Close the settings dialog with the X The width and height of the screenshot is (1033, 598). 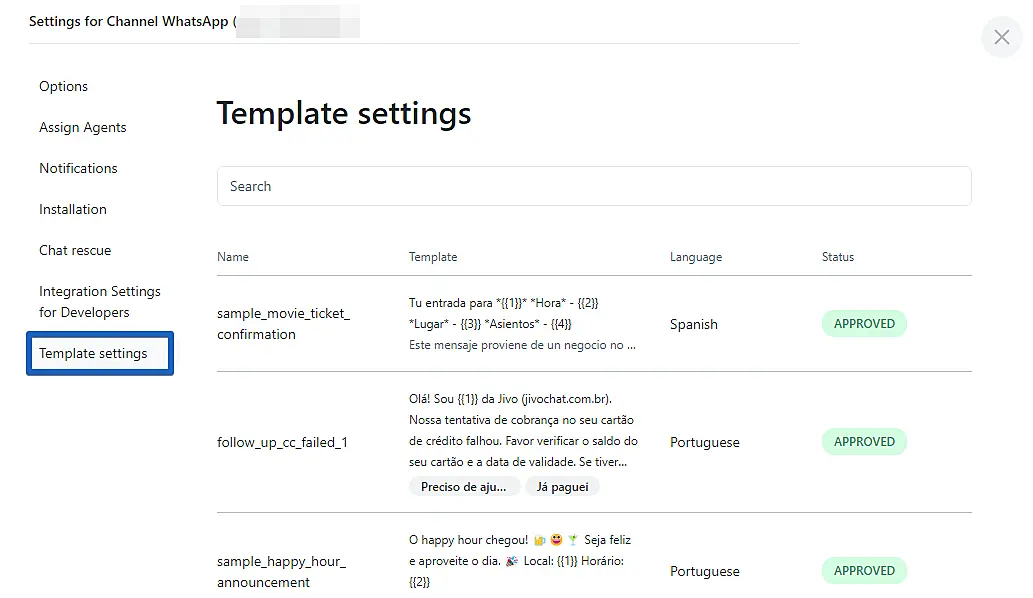point(1002,38)
